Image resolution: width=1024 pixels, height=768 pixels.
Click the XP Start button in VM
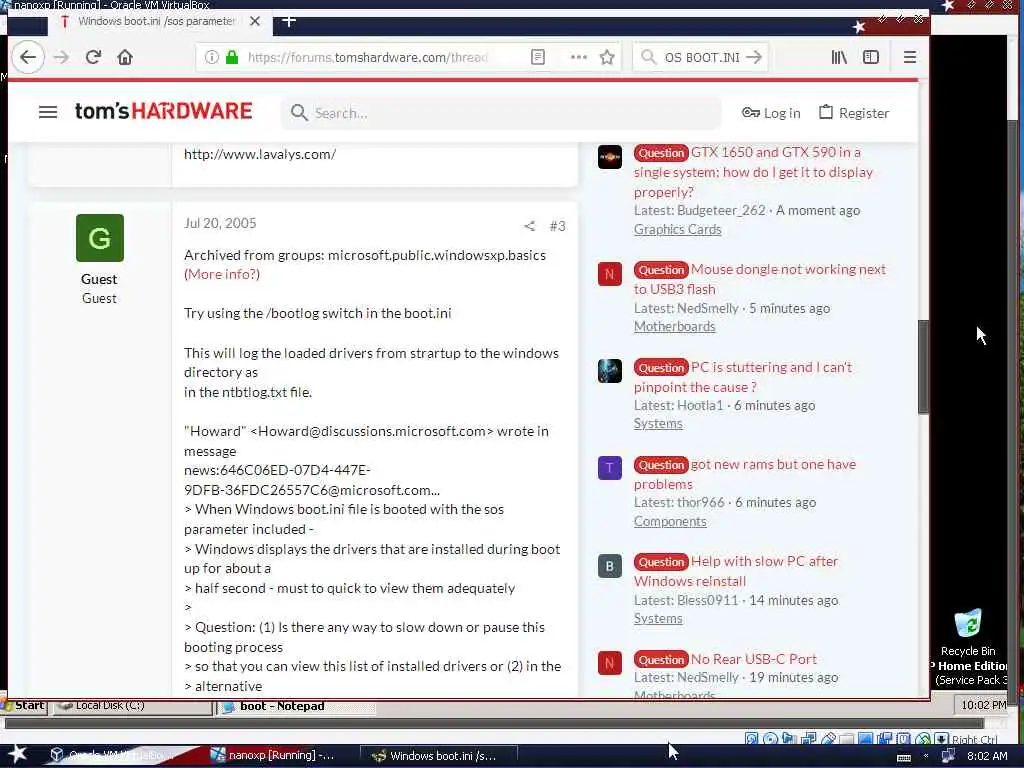point(24,706)
